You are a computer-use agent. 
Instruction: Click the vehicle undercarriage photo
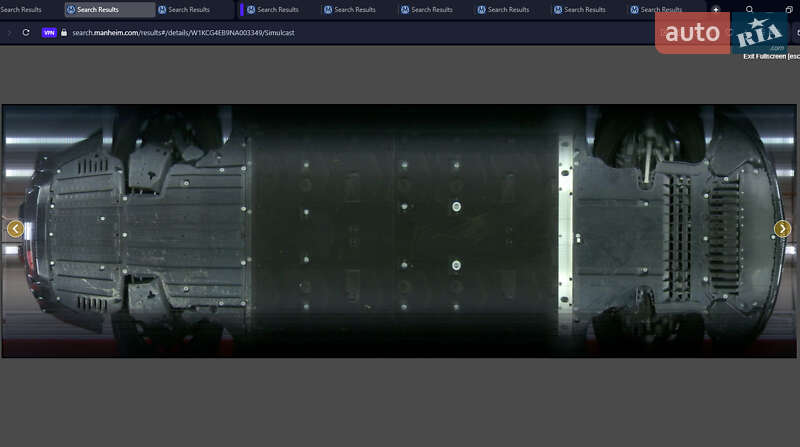[x=400, y=230]
